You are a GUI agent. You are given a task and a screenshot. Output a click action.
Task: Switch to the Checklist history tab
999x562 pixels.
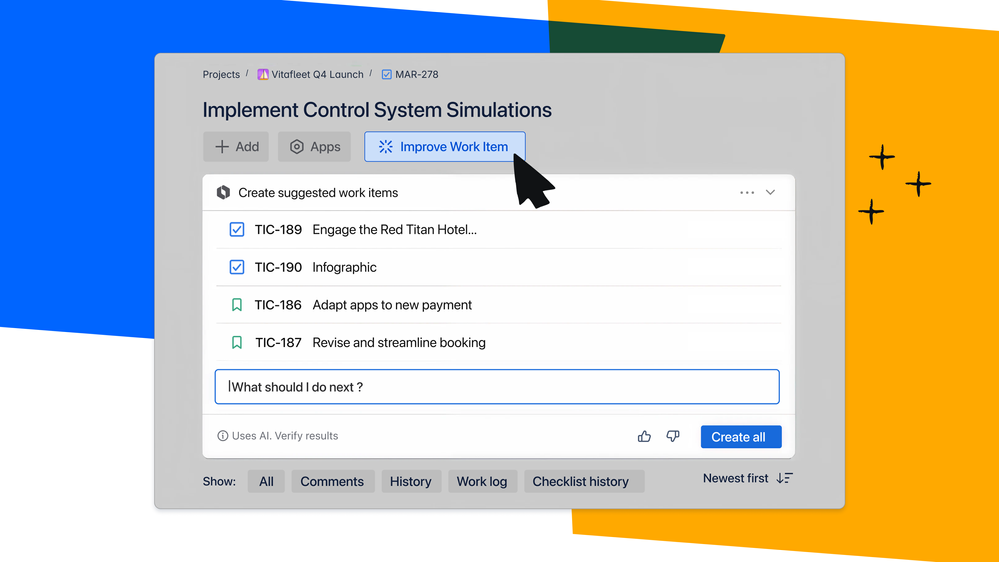[584, 482]
